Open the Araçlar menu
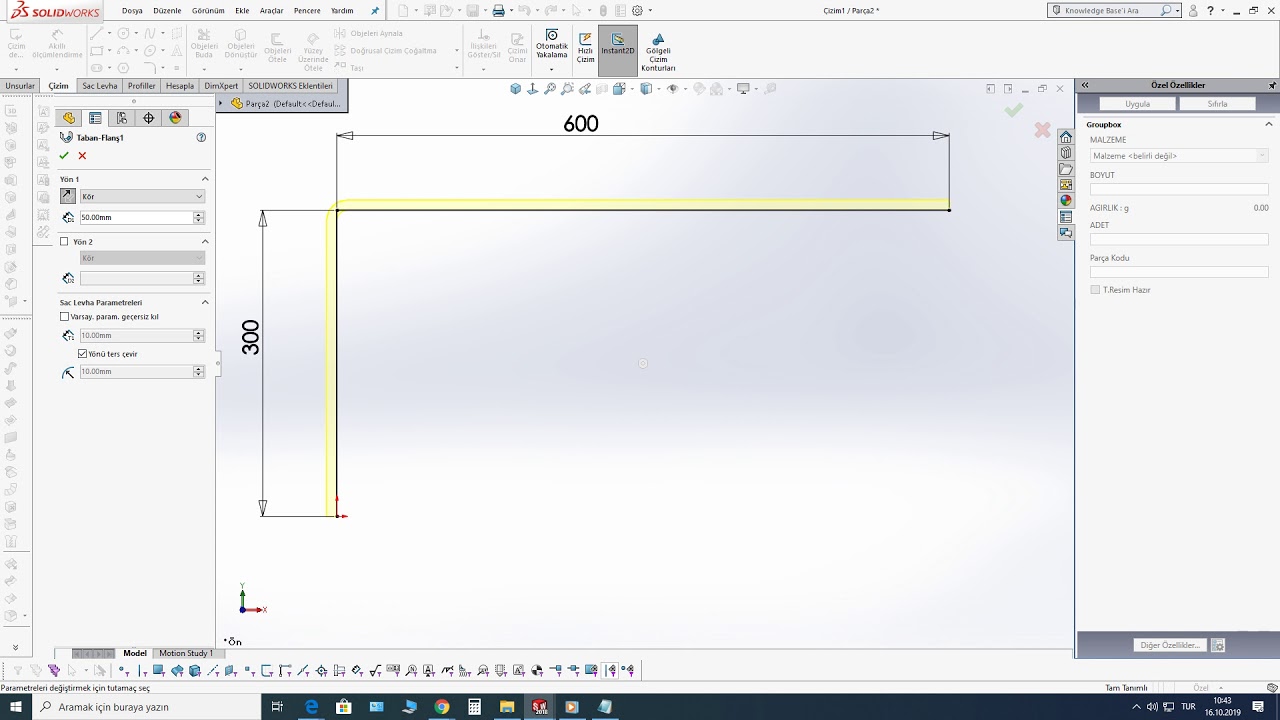The width and height of the screenshot is (1280, 720). pos(272,11)
